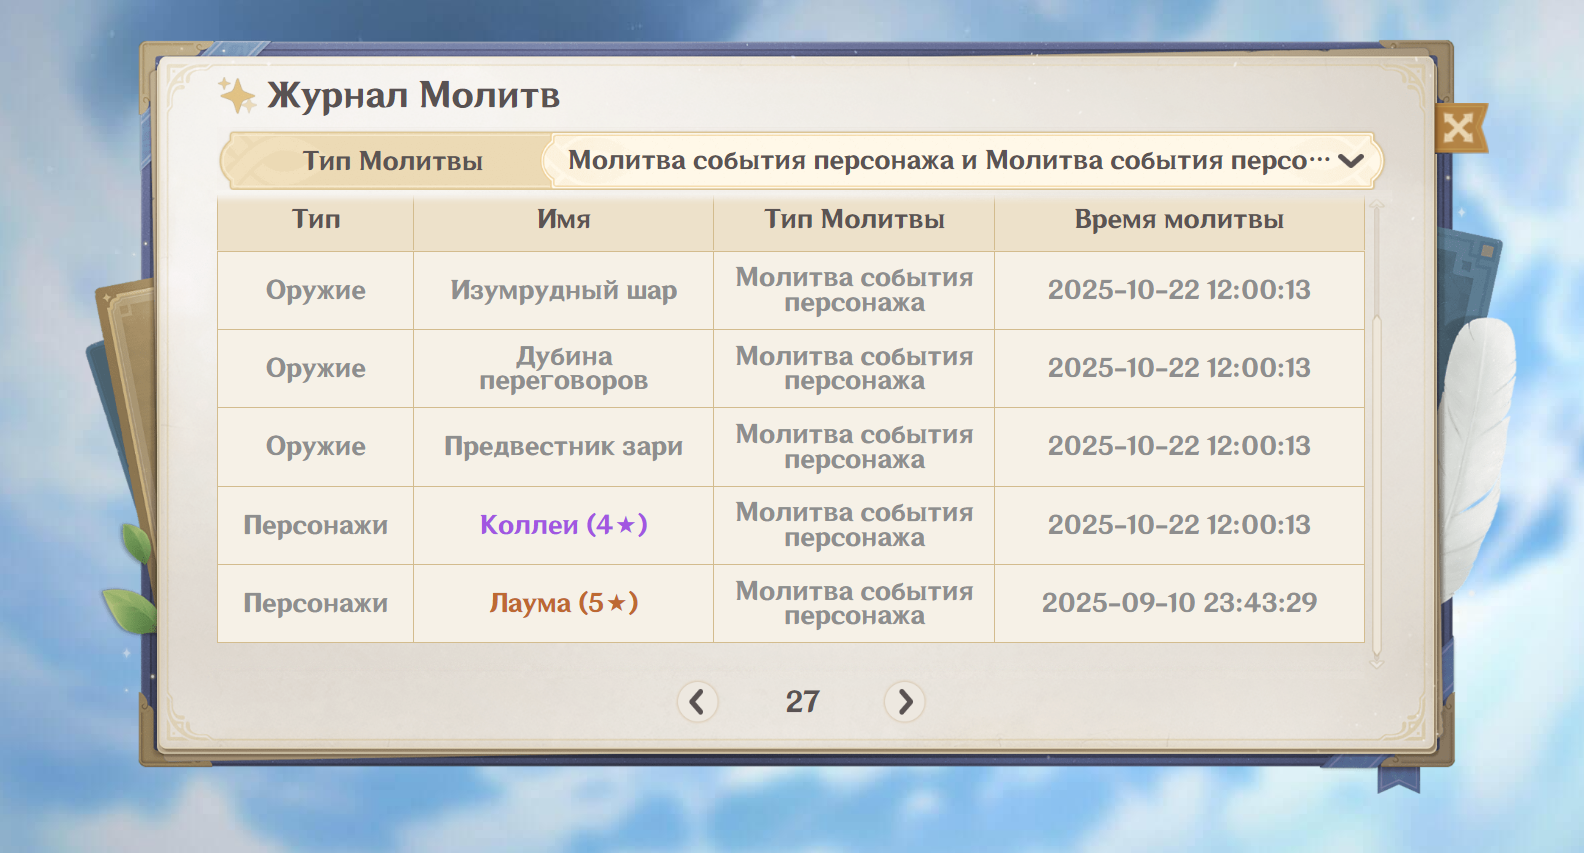The image size is (1584, 853).
Task: Click Персонажи in the Лаума row
Action: click(x=316, y=603)
